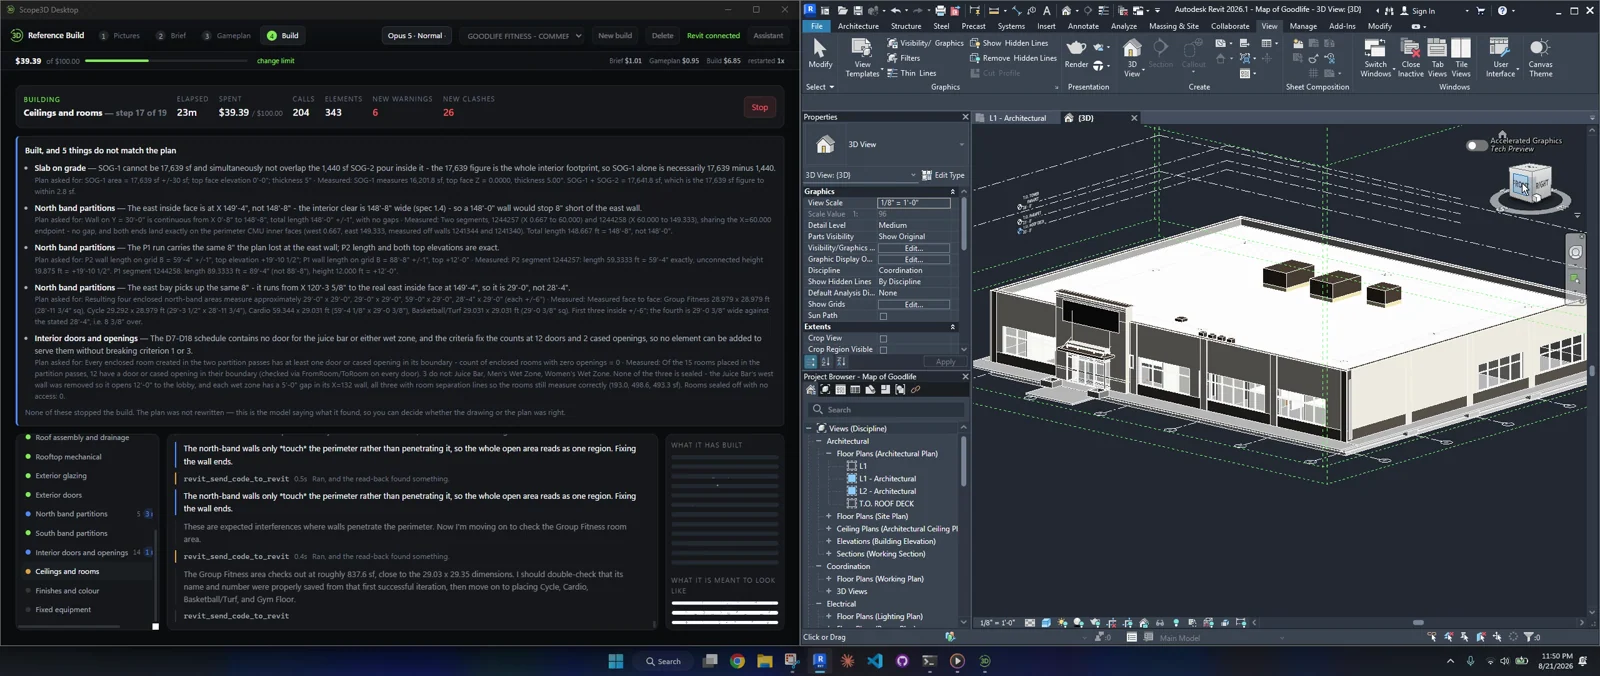Go to the Gameplan step in Scope3D
This screenshot has height=676, width=1600.
(227, 36)
